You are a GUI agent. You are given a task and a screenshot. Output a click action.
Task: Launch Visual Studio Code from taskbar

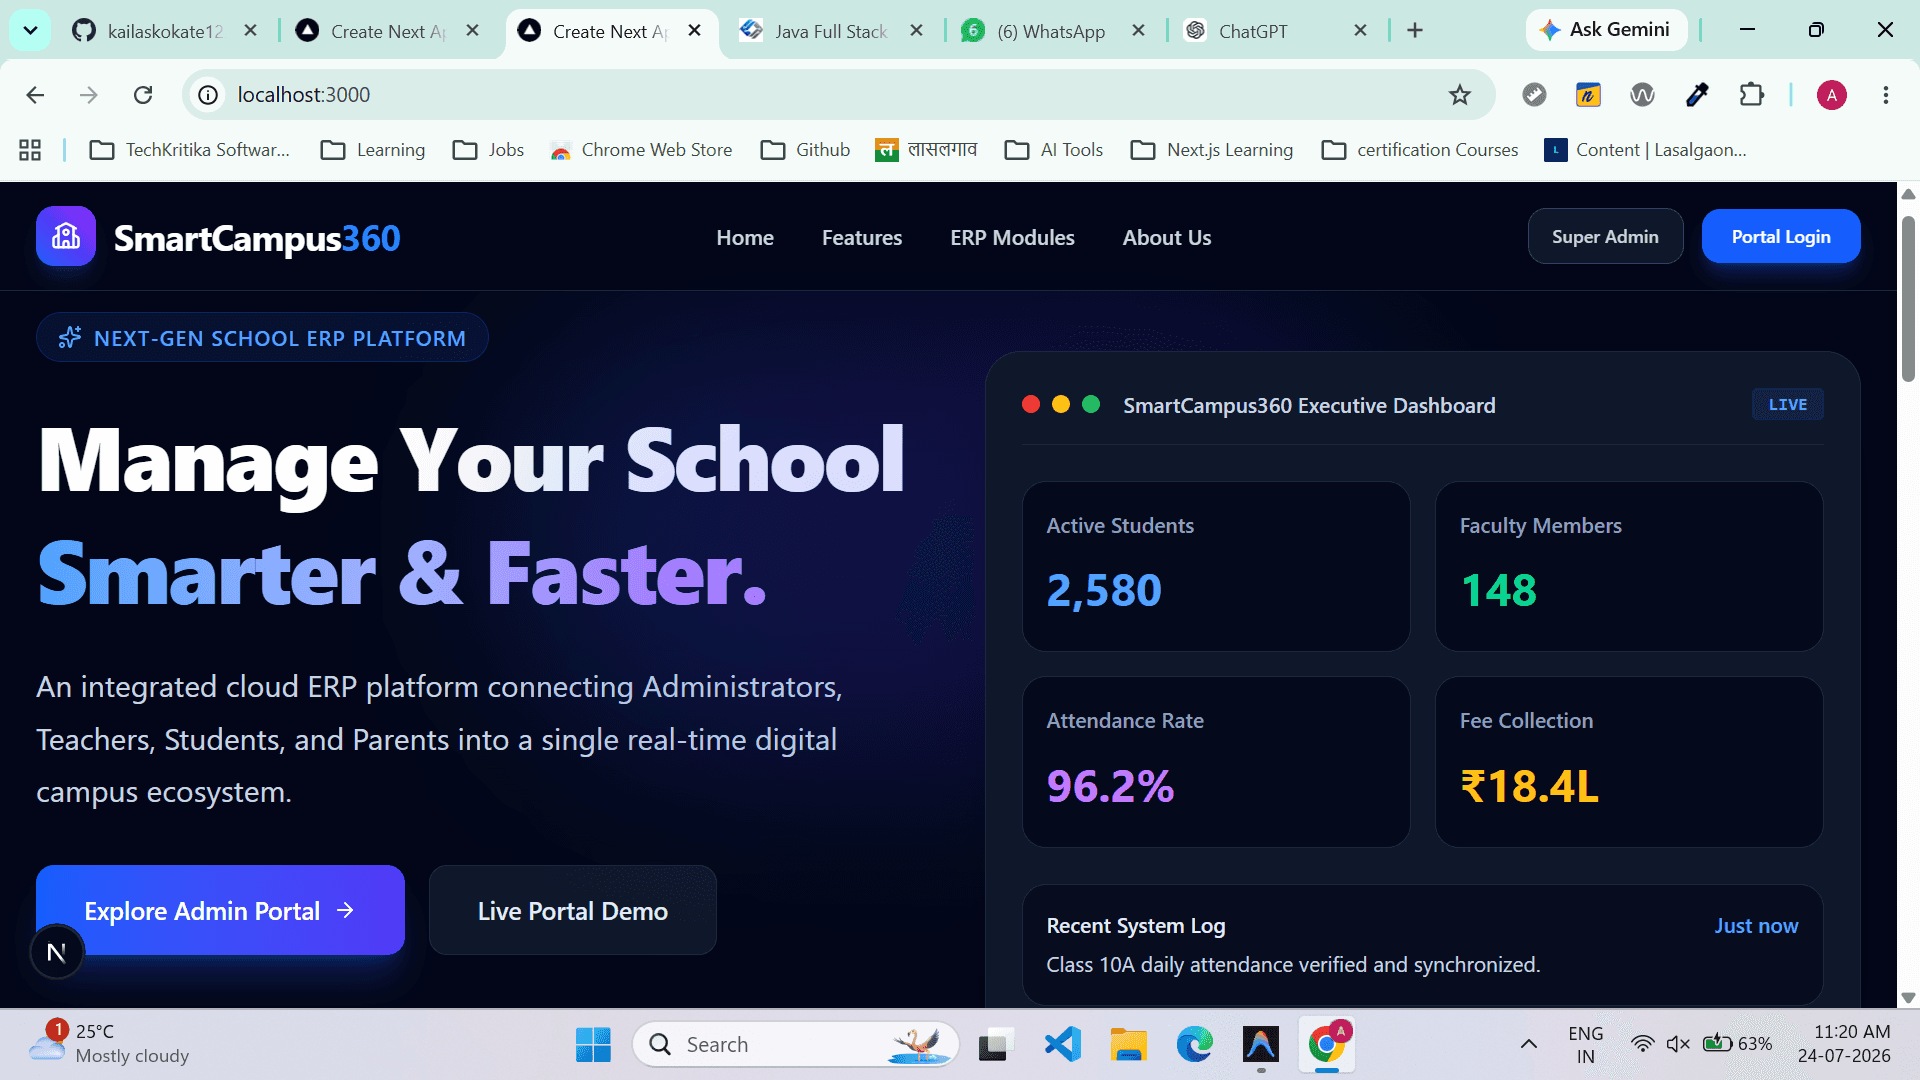[1062, 1045]
